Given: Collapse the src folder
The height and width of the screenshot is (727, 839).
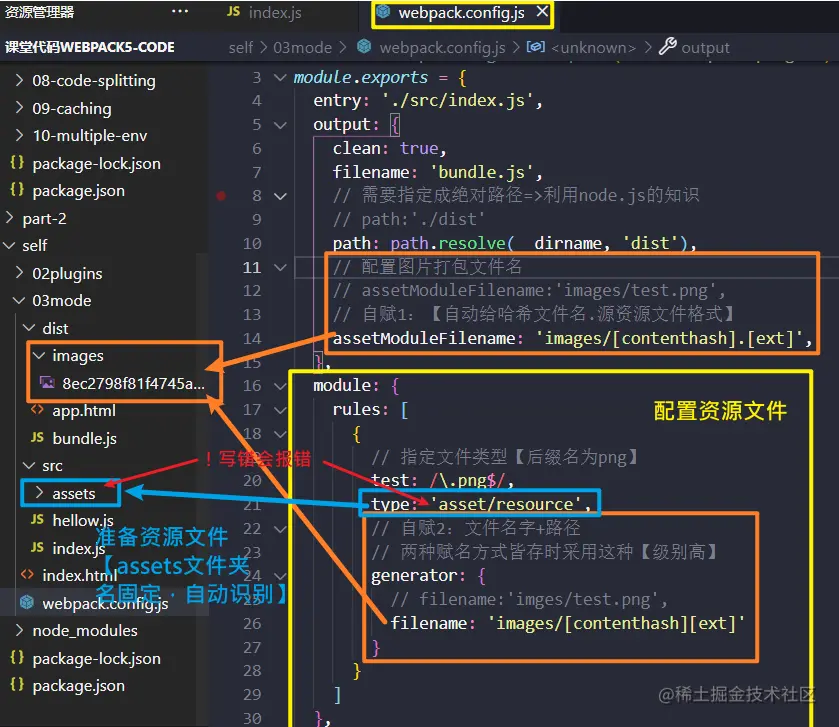Looking at the screenshot, I should tap(52, 466).
